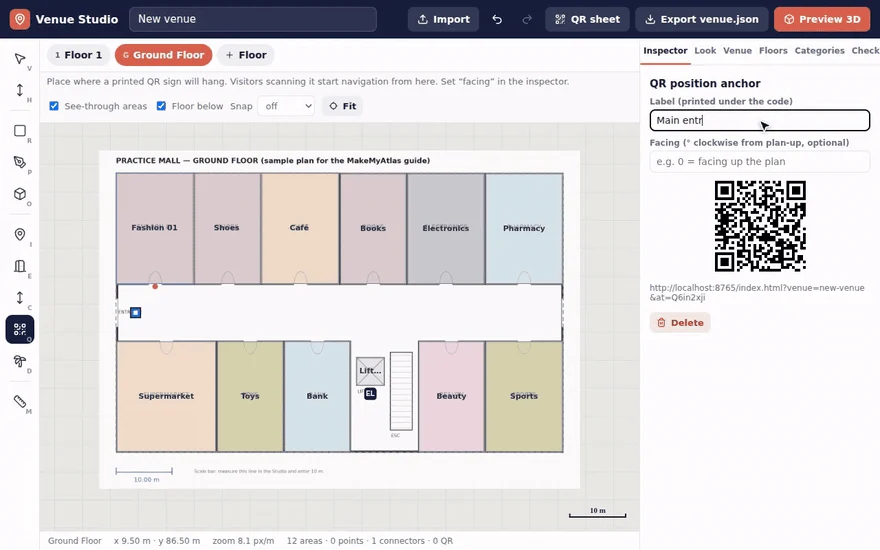Select the Toys room

tap(250, 396)
